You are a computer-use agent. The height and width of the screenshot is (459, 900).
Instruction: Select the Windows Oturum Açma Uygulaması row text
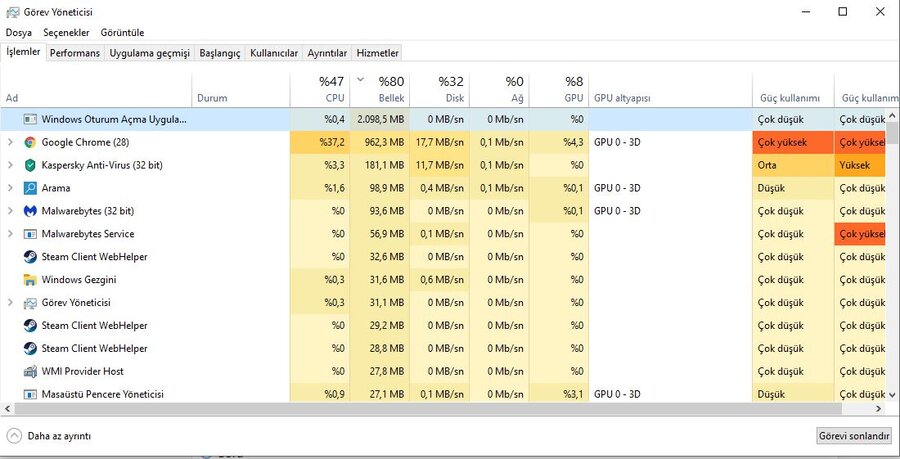[x=114, y=119]
